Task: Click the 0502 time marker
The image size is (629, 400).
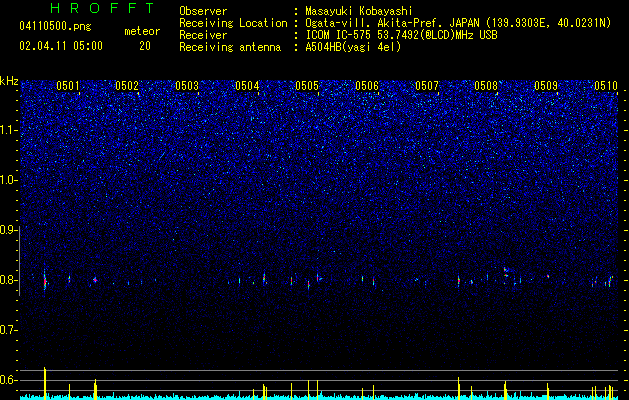Action: pos(127,86)
